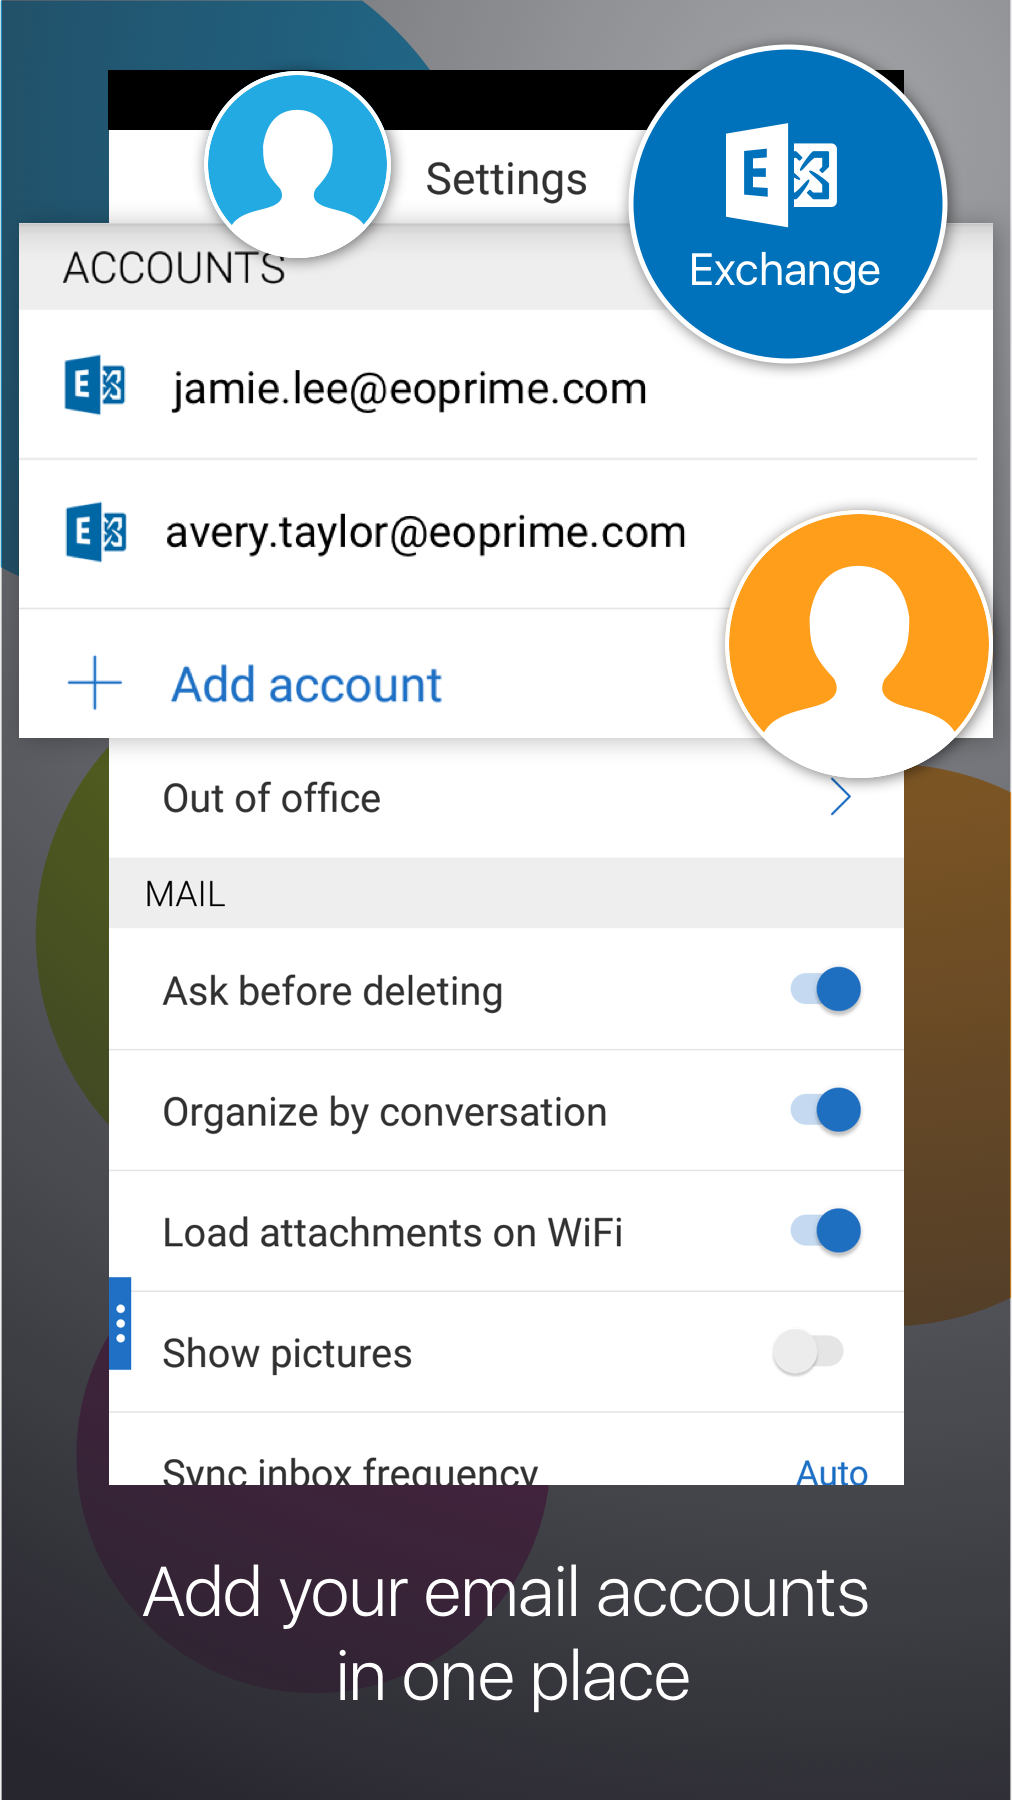Click the Settings page title
The image size is (1012, 1800).
(506, 180)
